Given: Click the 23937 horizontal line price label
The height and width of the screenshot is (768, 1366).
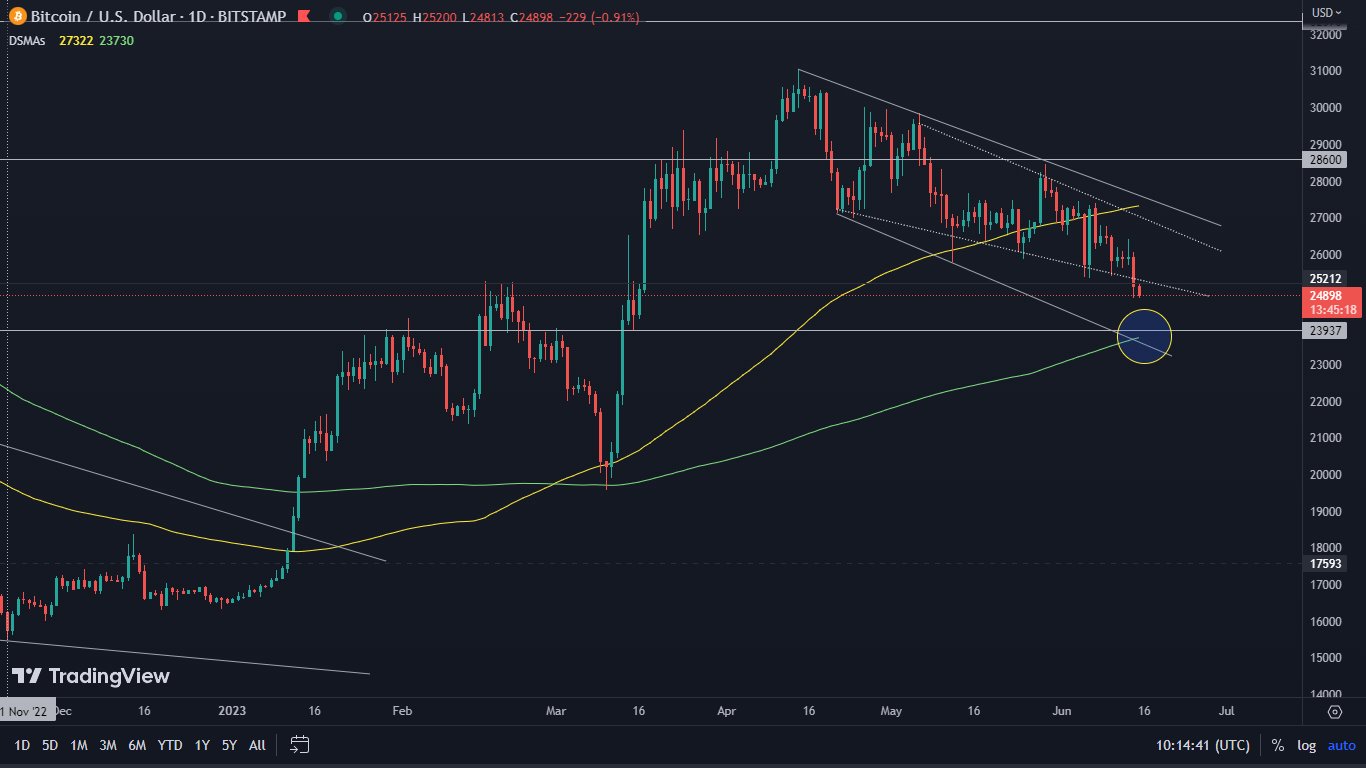Looking at the screenshot, I should (x=1325, y=330).
